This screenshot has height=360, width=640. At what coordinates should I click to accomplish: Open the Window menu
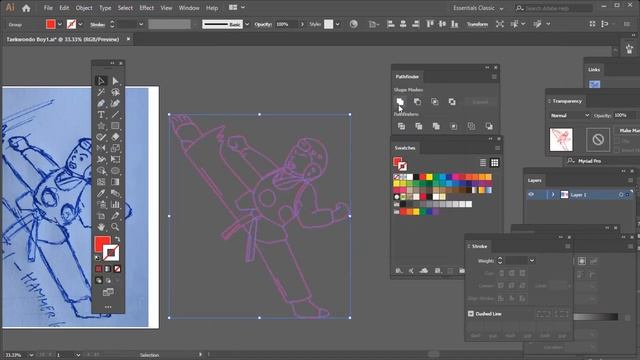click(189, 8)
